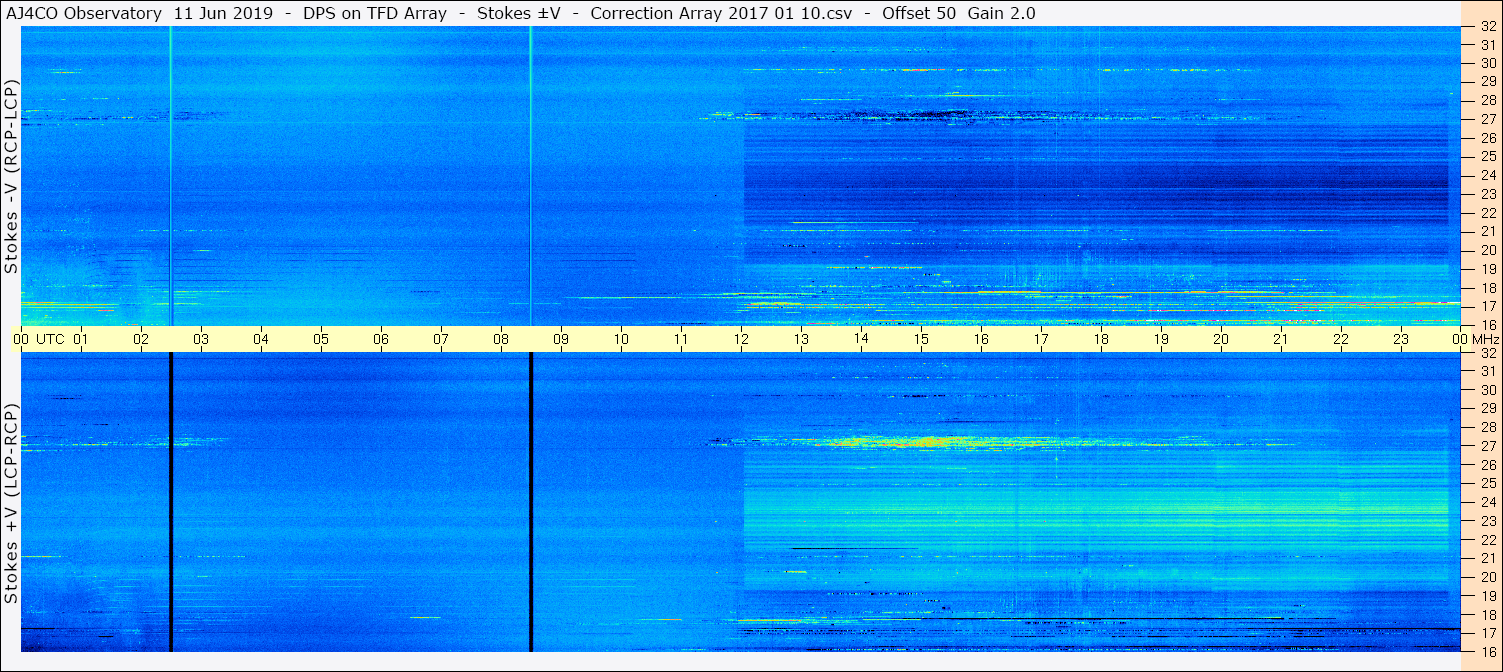Click the Gain 2.0 text in header
1503x672 pixels.
[1002, 14]
